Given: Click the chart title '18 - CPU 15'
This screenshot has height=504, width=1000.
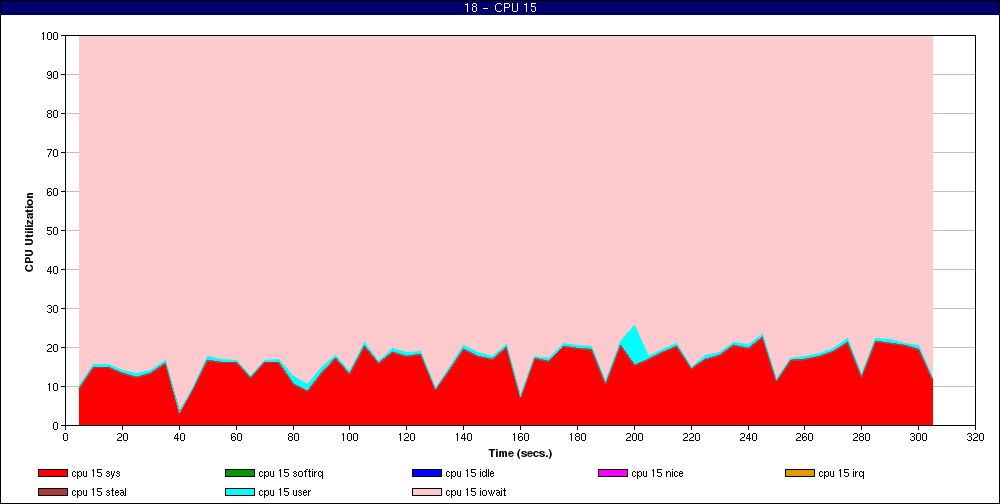Looking at the screenshot, I should click(x=500, y=8).
